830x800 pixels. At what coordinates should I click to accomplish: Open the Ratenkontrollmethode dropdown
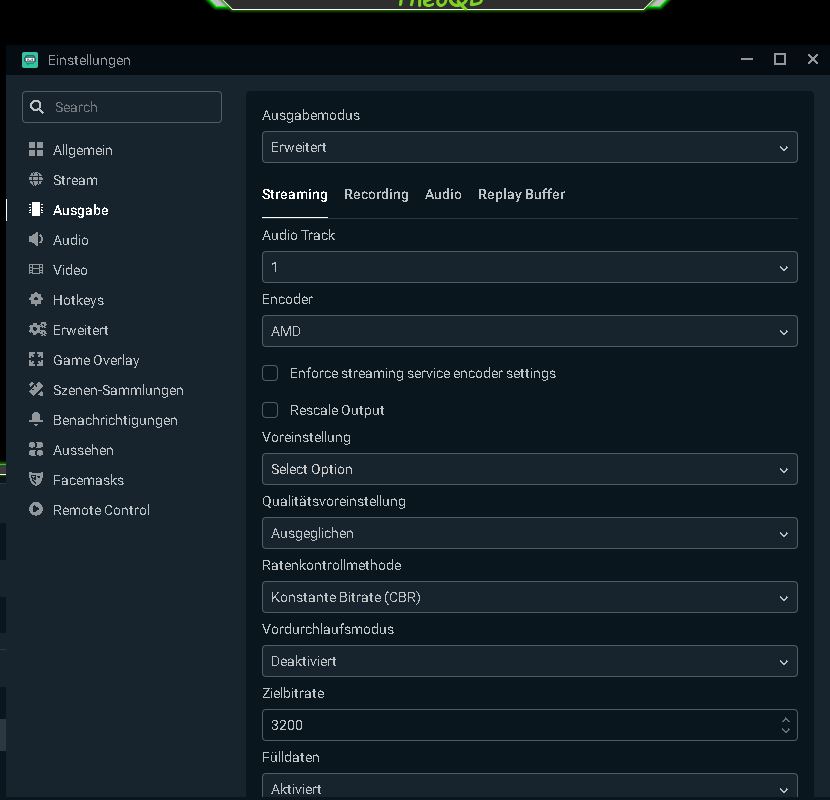529,597
